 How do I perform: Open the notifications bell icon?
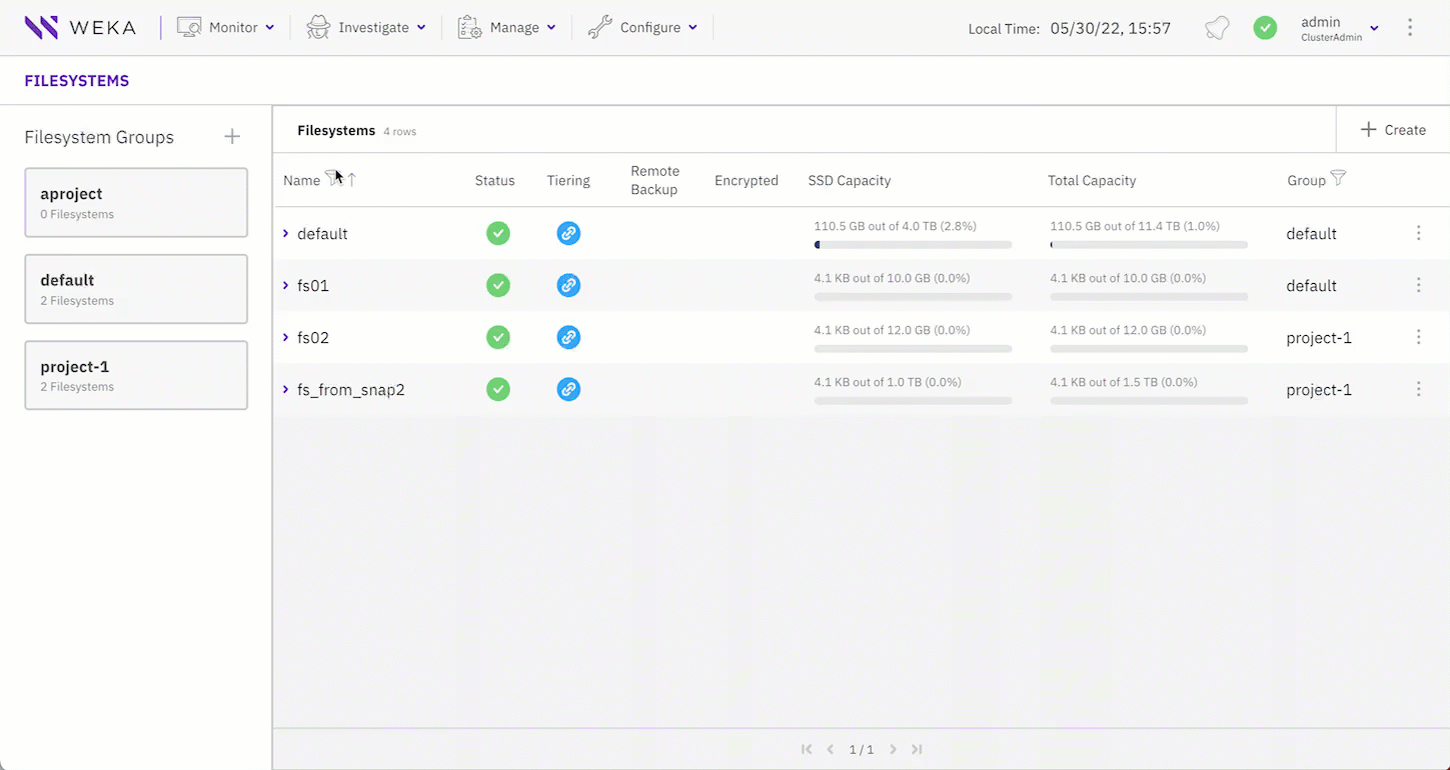tap(1216, 28)
